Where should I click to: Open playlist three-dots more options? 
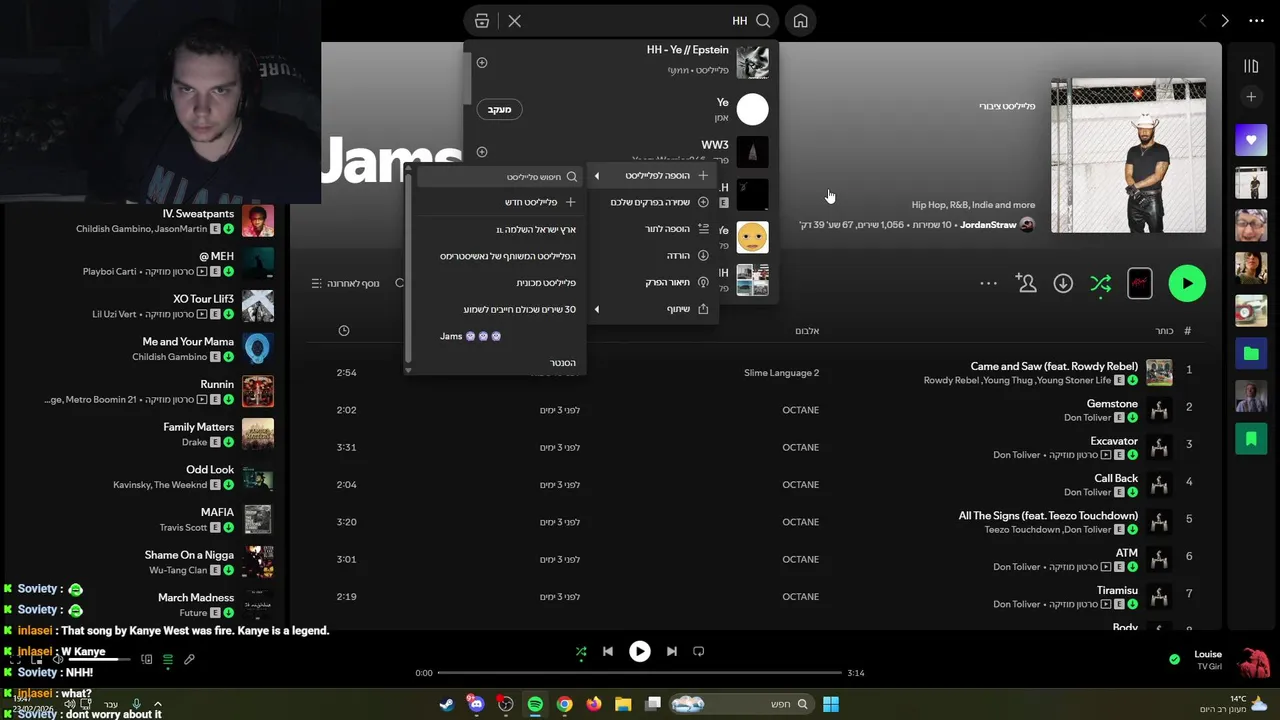click(988, 284)
